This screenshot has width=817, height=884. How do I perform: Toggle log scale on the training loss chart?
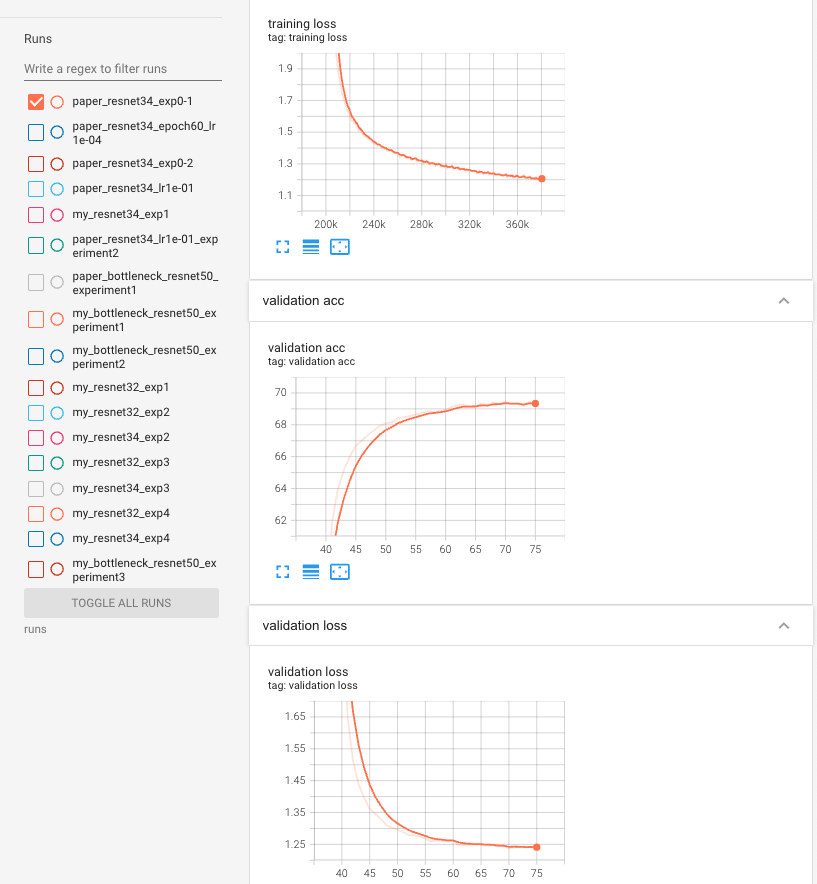coord(310,247)
